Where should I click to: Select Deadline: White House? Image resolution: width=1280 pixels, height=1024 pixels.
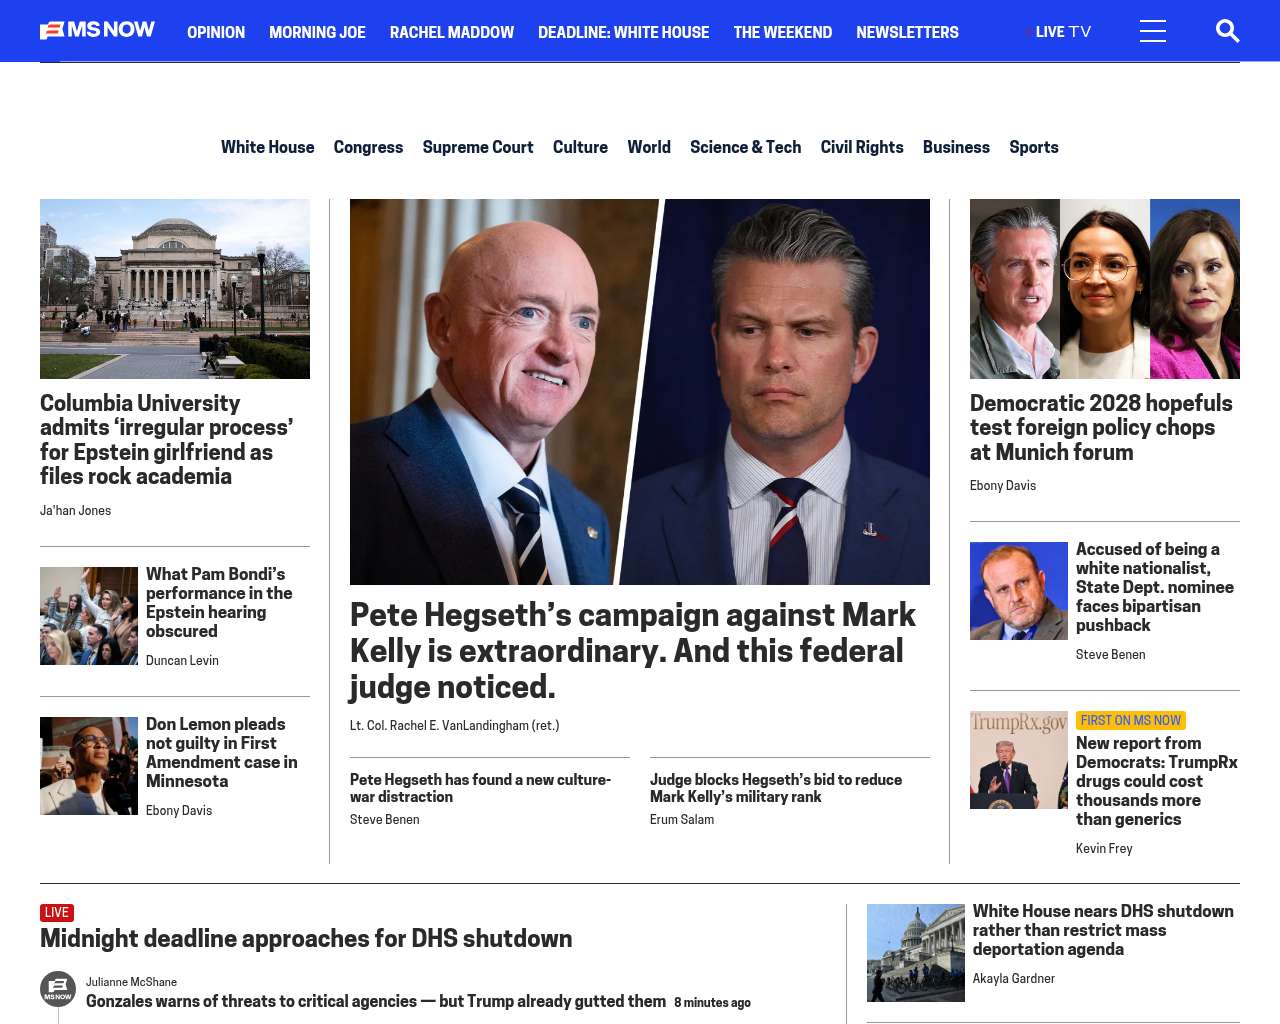623,32
